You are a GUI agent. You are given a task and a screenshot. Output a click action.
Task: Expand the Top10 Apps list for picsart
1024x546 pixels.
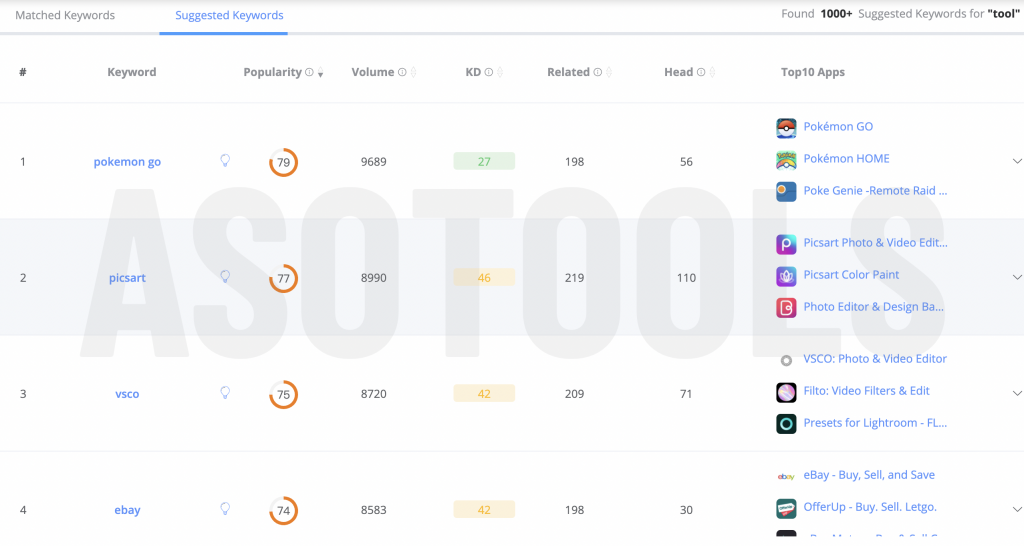click(1017, 278)
